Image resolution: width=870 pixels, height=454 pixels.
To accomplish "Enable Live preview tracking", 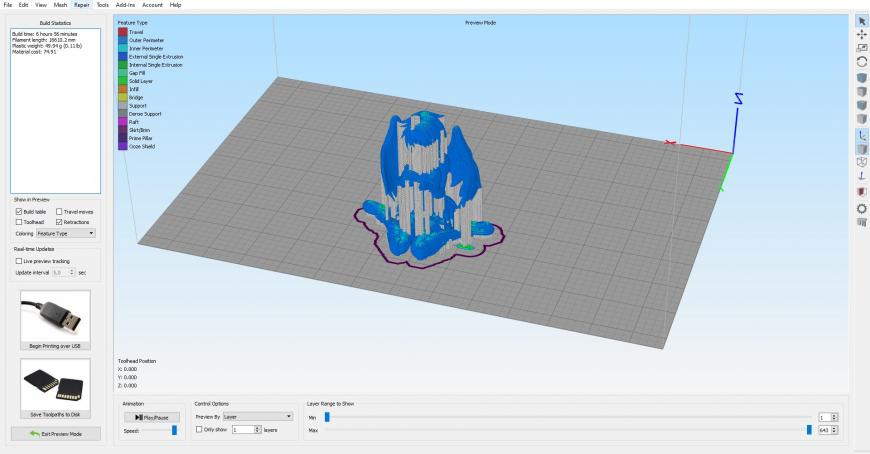I will [19, 261].
